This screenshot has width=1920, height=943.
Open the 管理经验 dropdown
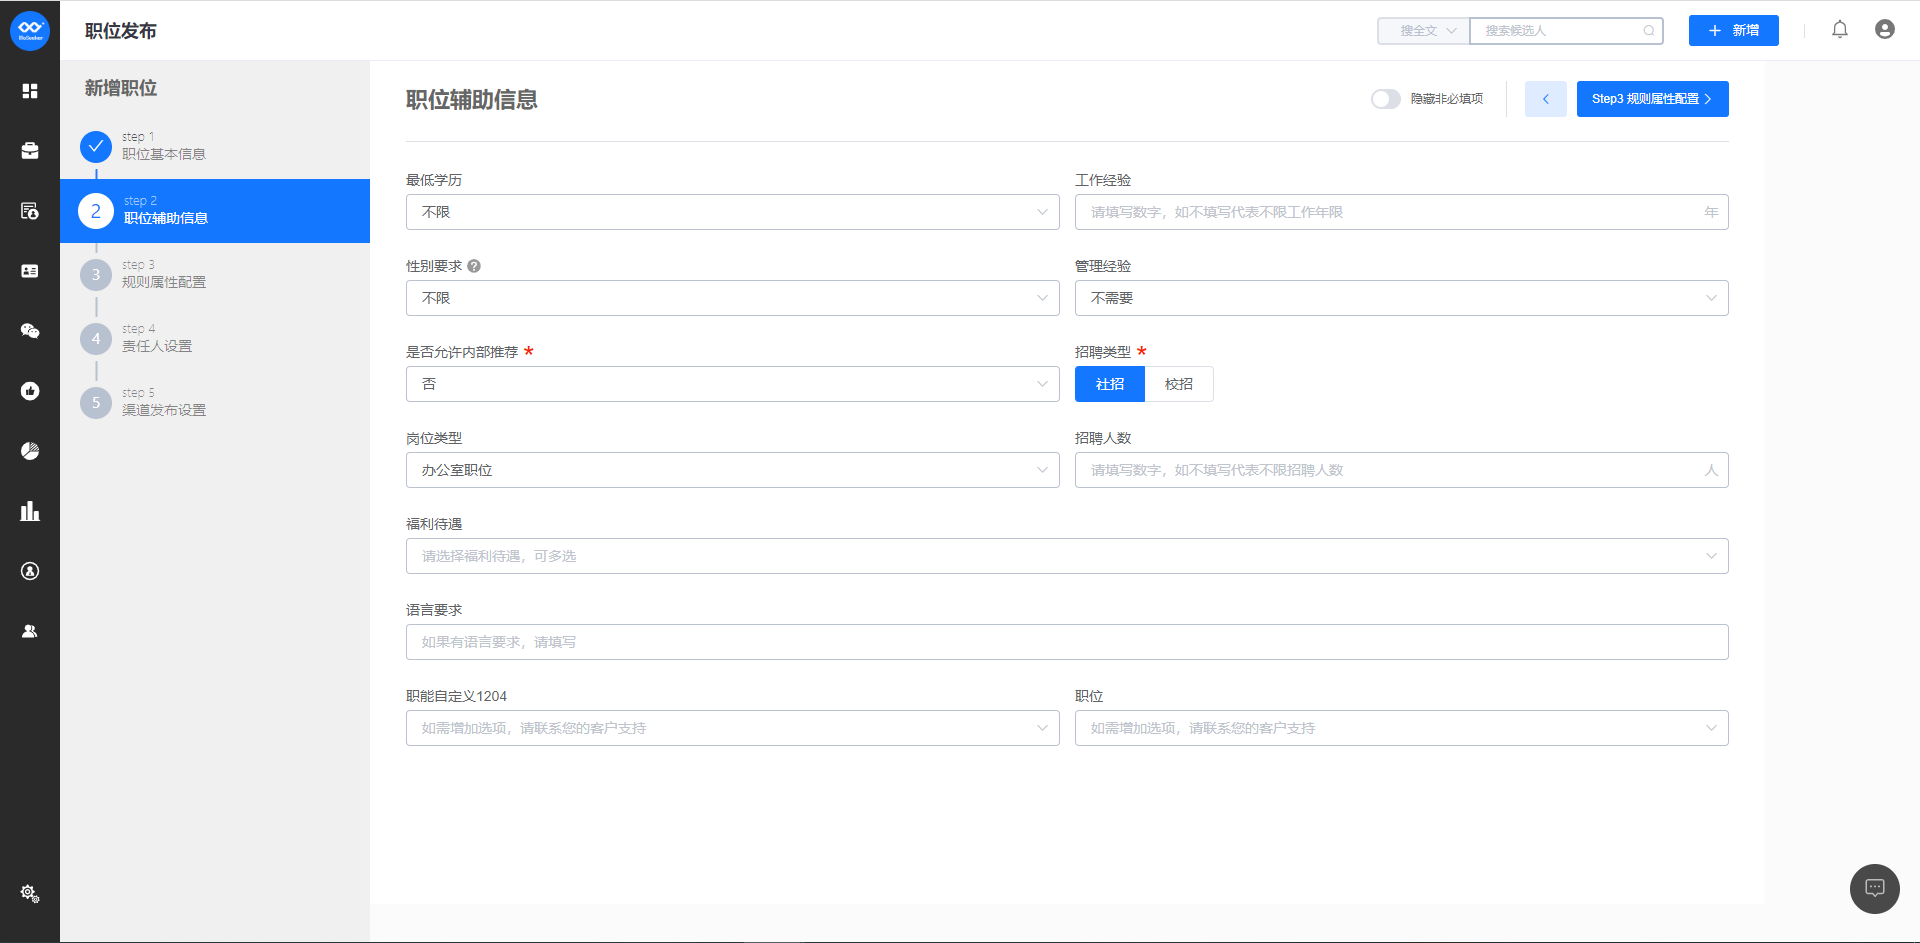tap(1401, 298)
